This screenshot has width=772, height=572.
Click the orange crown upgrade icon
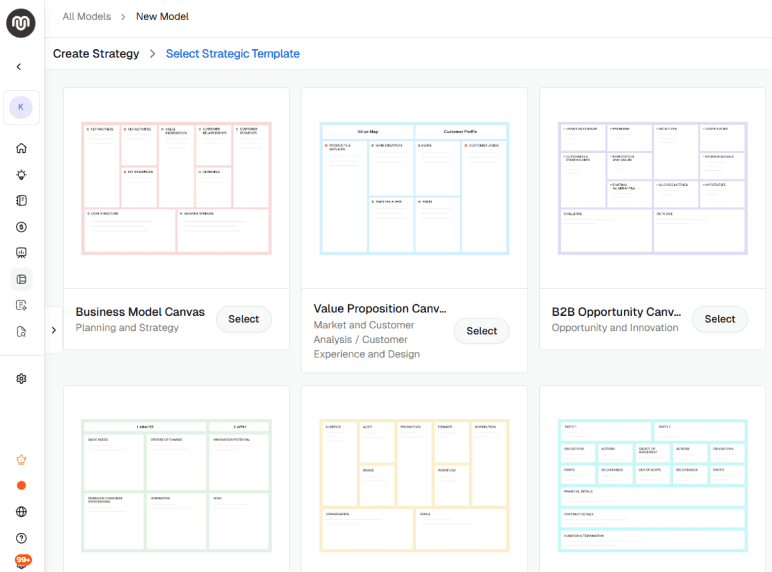point(21,460)
